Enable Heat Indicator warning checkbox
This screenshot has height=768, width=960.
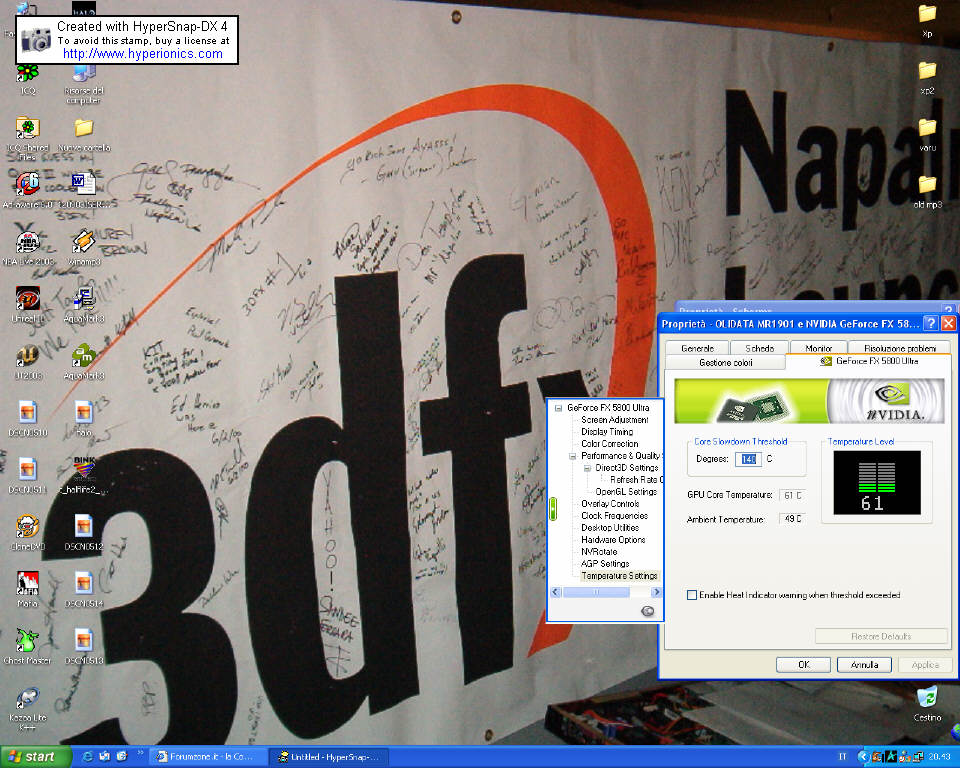pos(692,595)
